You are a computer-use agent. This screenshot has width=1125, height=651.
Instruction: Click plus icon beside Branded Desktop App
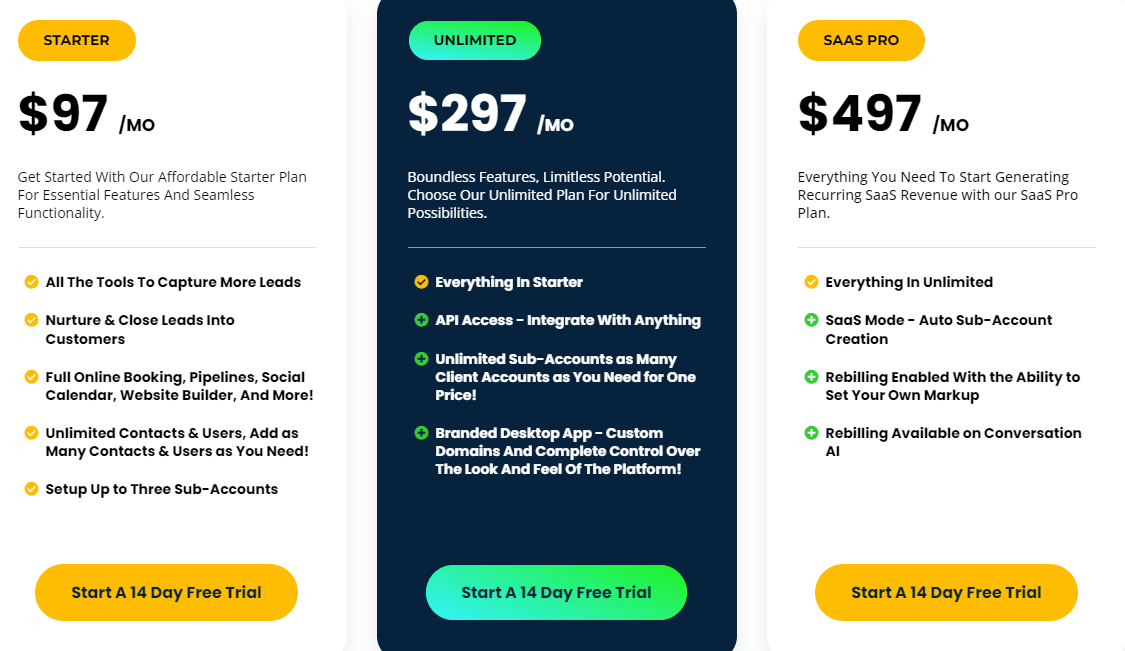tap(421, 432)
